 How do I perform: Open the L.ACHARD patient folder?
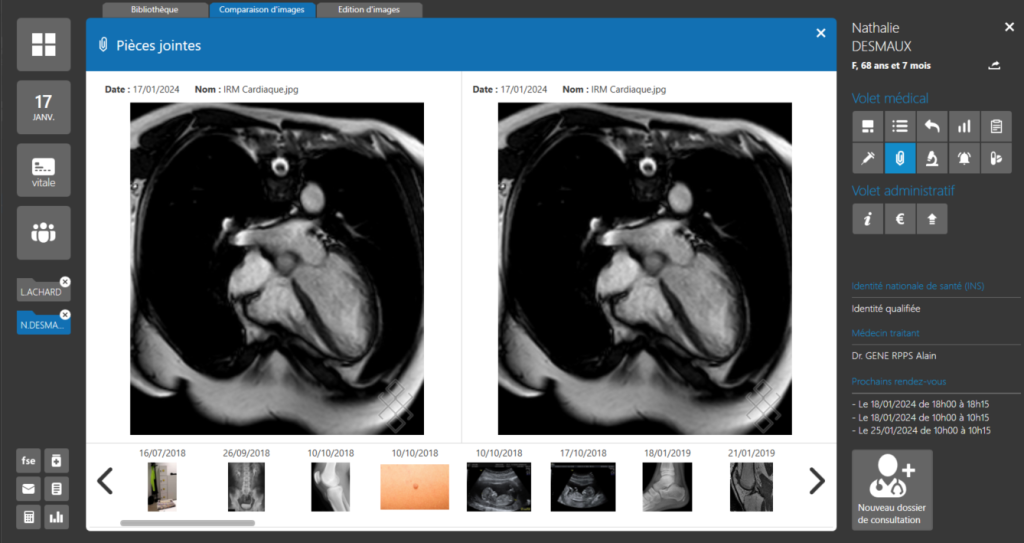42,292
